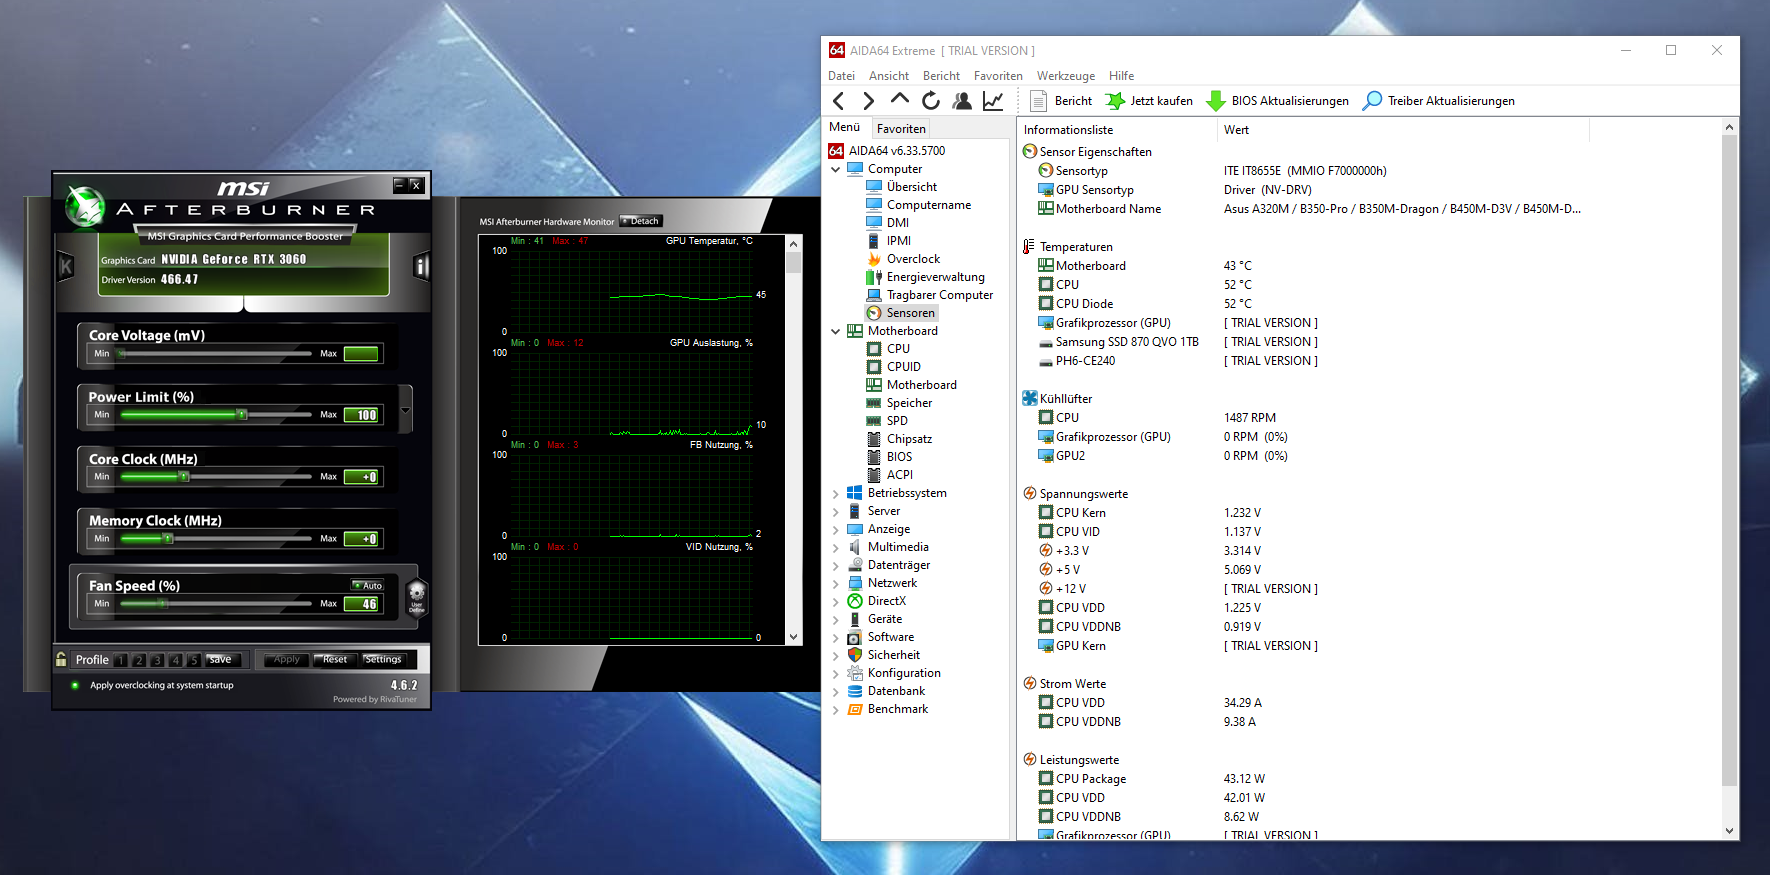The height and width of the screenshot is (875, 1770).
Task: Open the Afterburner information button
Action: pos(421,266)
